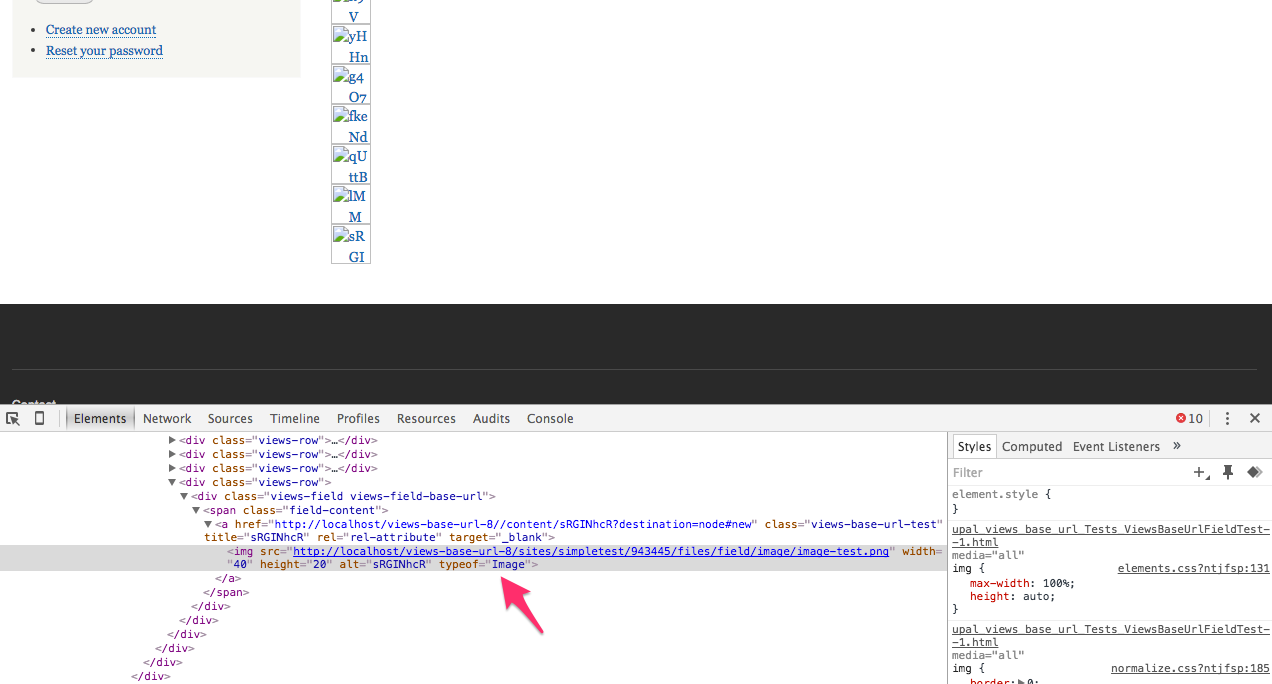1272x684 pixels.
Task: Switch to the Network tab
Action: tap(166, 418)
